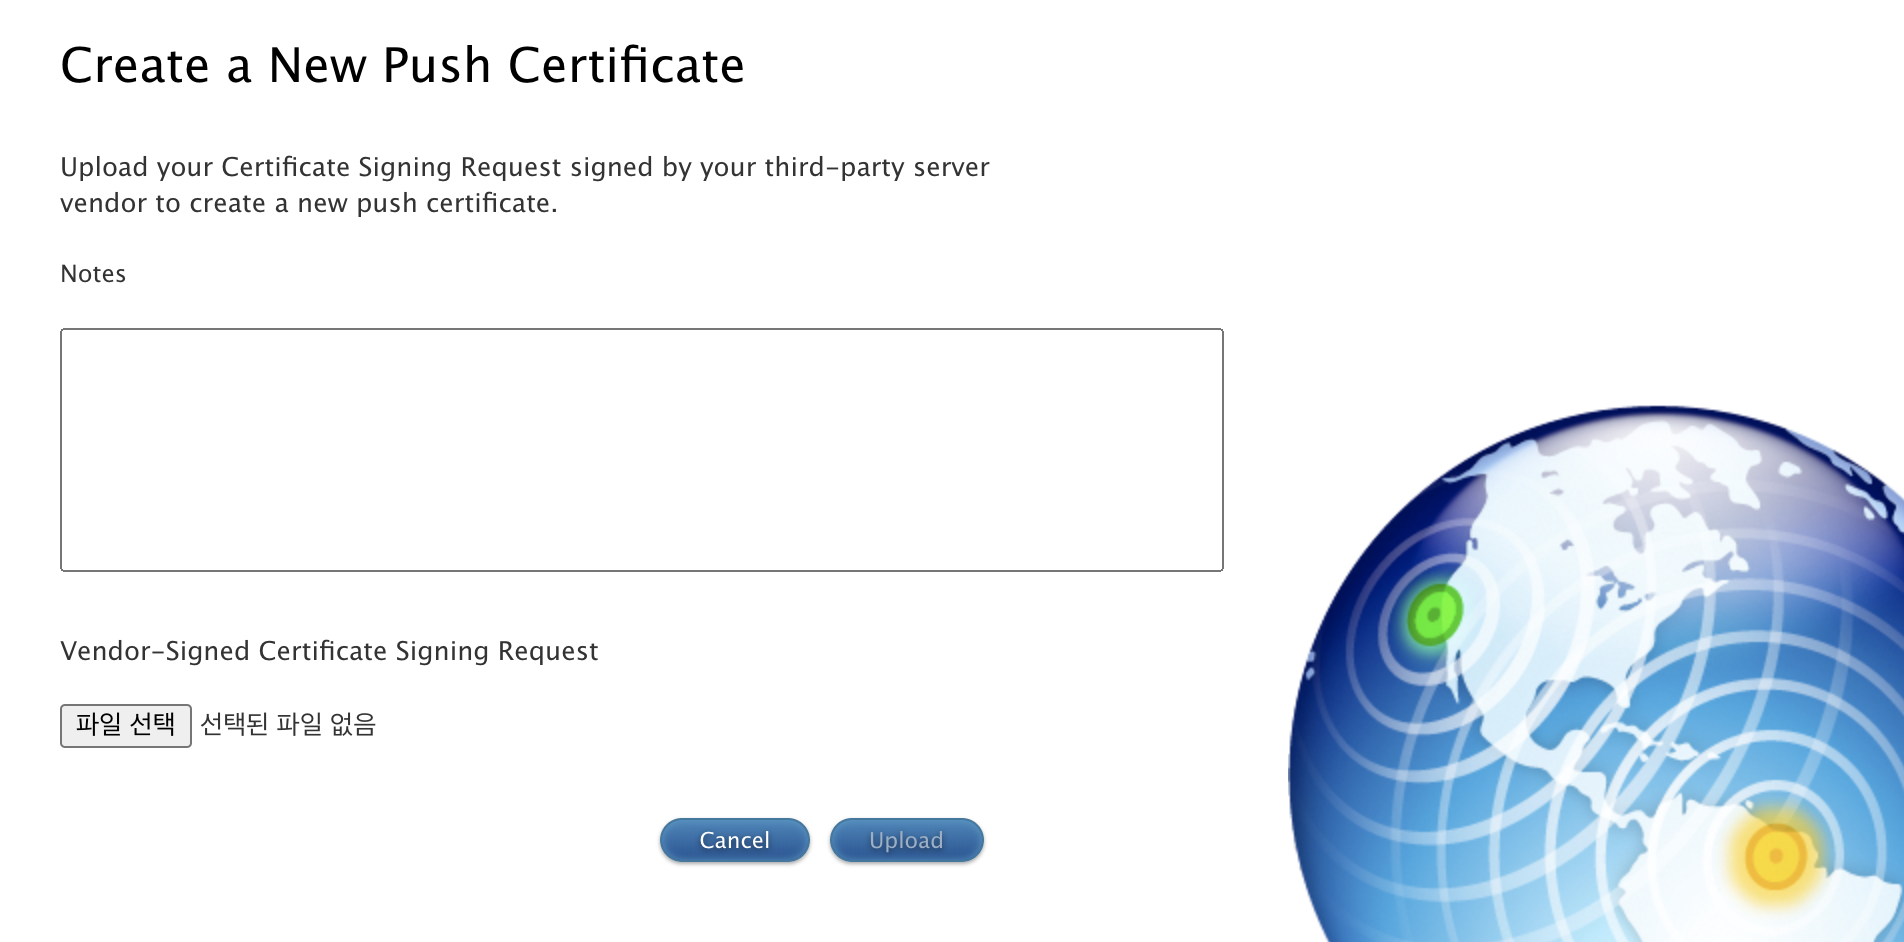Click the 선택된 파일 없음 file status text
Screen dimensions: 1904x942
288,724
